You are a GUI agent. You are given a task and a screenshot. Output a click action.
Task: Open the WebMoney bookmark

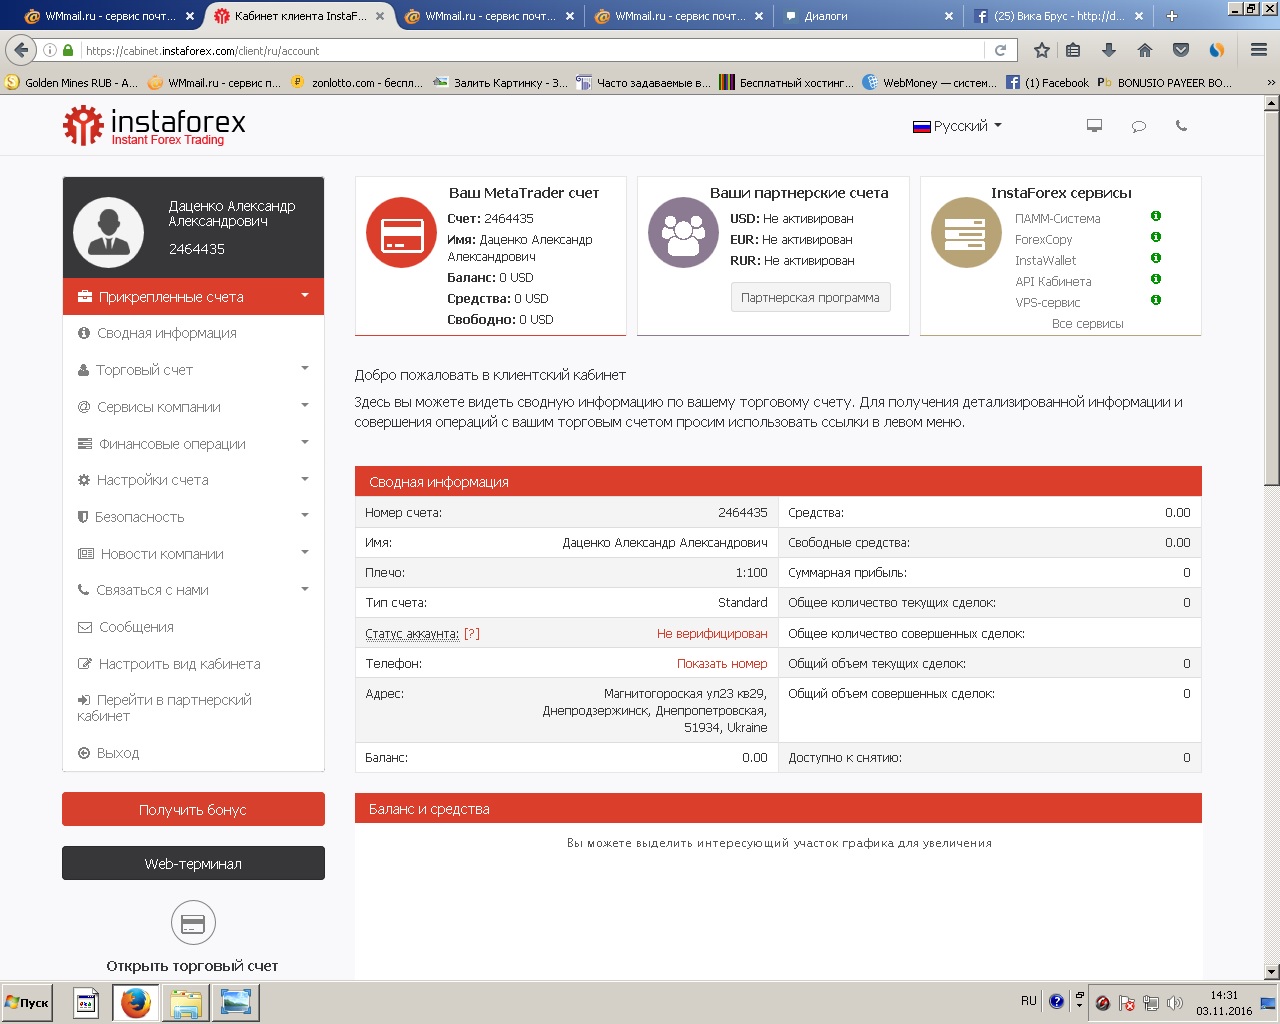click(930, 83)
